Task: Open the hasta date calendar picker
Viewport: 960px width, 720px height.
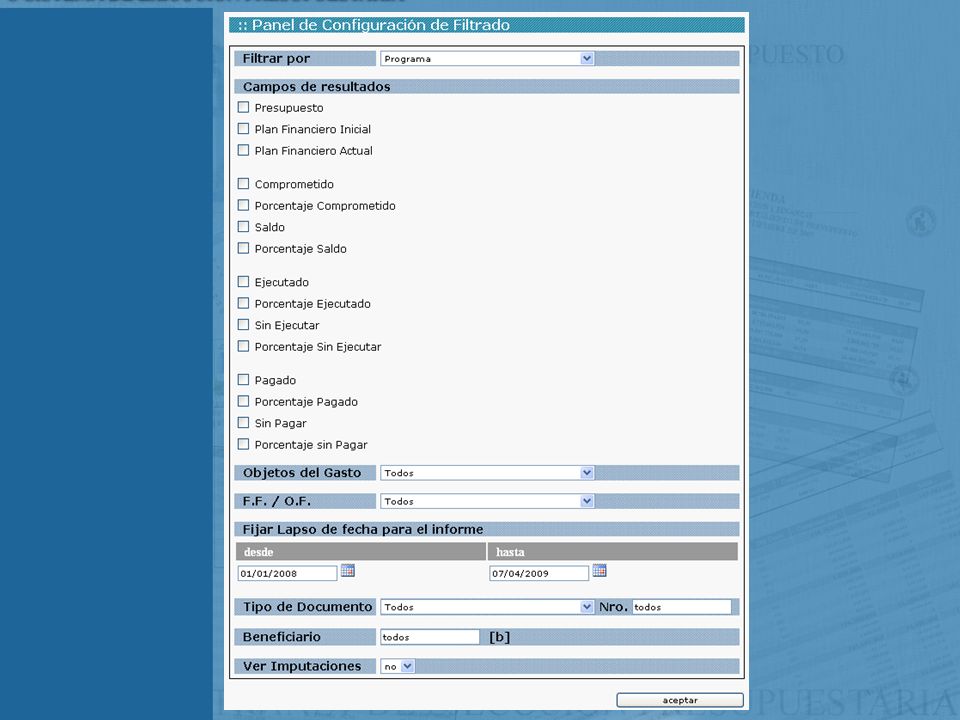Action: click(599, 571)
